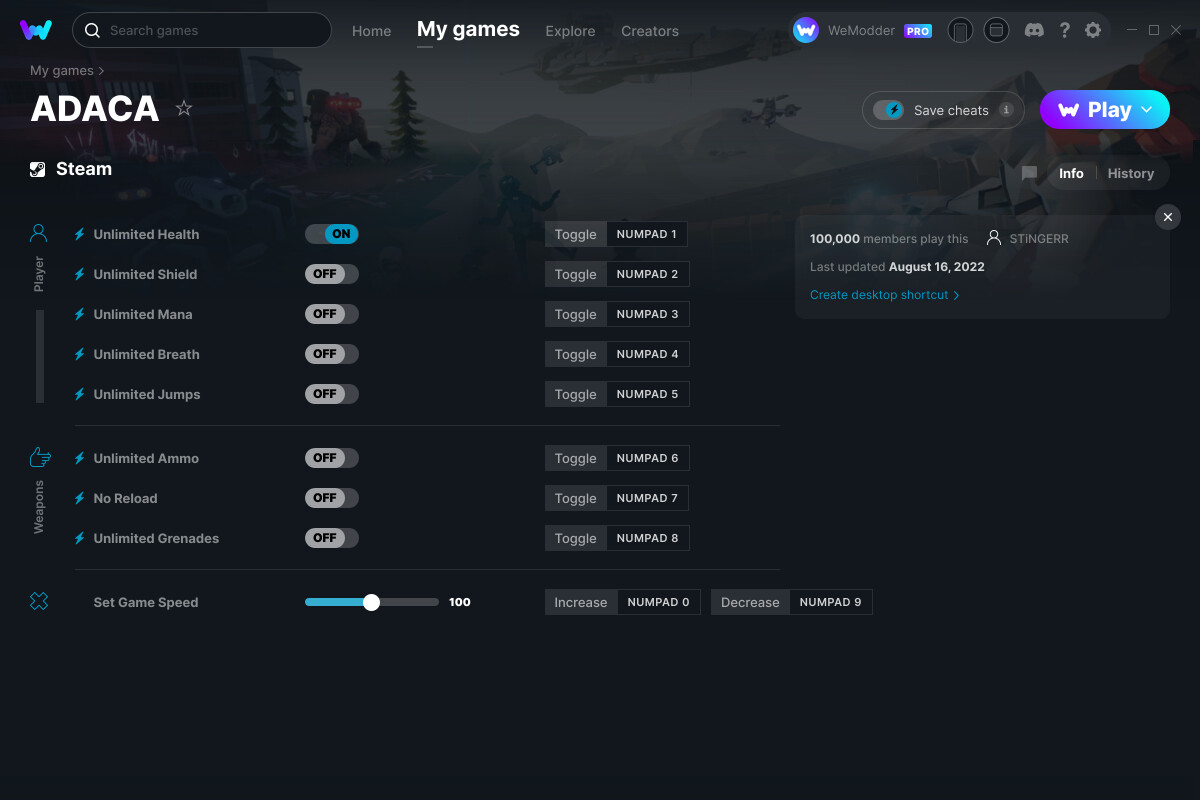Click the WeModder logo in top-left corner
The height and width of the screenshot is (800, 1200).
tap(36, 30)
